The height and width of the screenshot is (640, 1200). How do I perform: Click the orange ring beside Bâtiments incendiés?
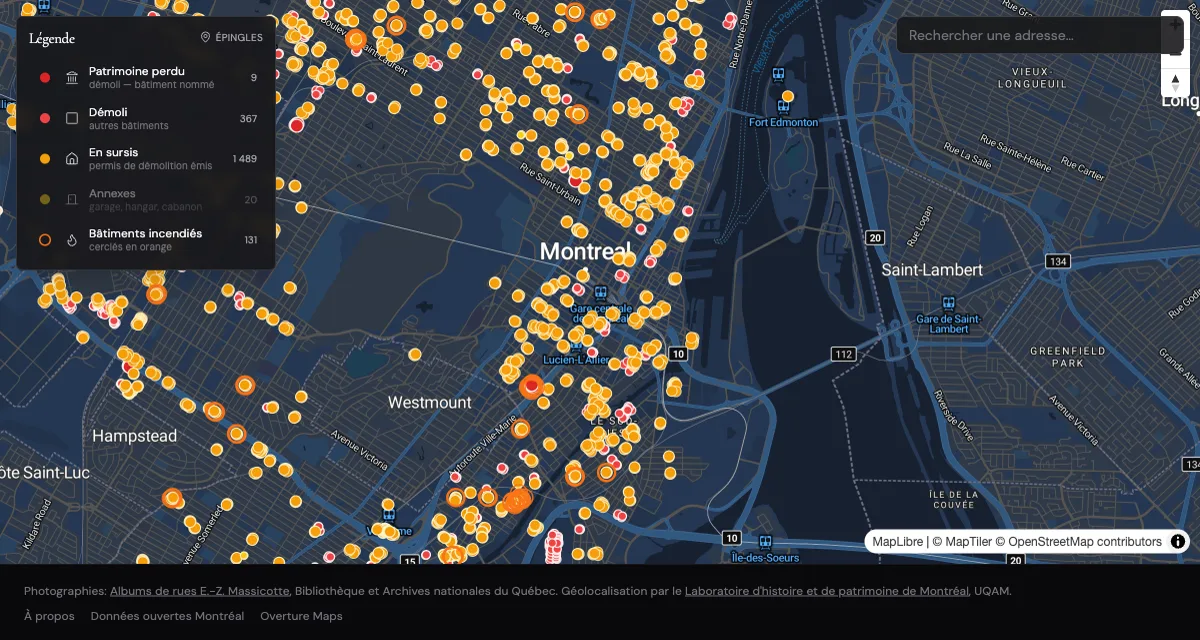pos(44,240)
